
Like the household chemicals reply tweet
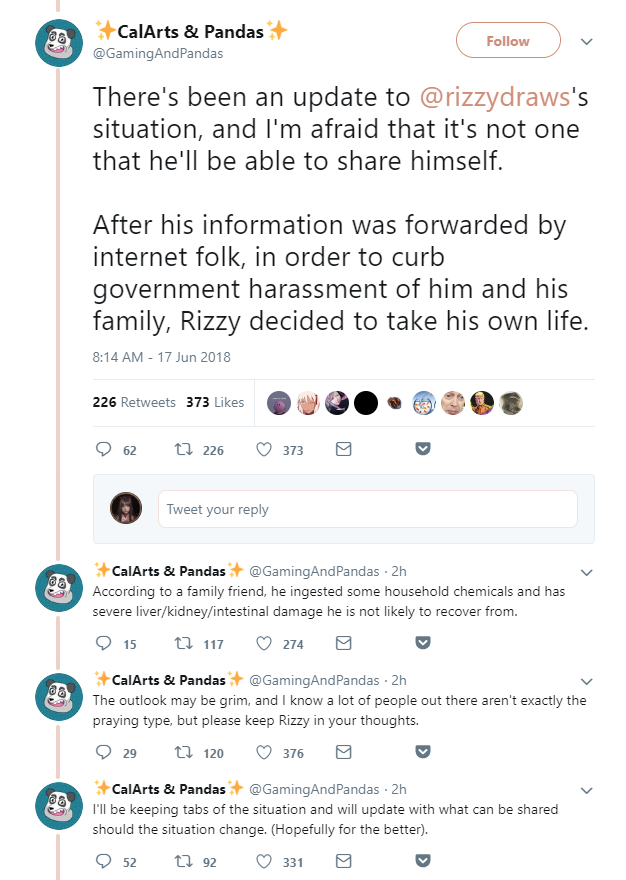click(264, 643)
